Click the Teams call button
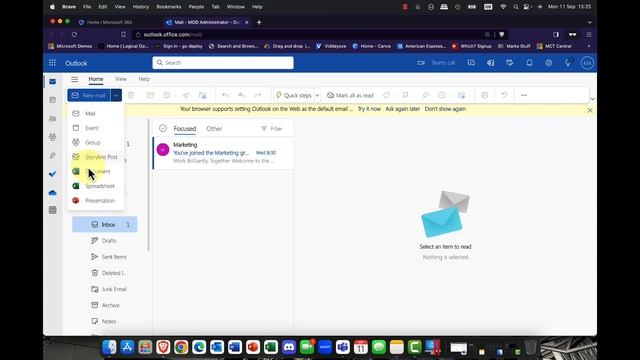 [x=436, y=63]
